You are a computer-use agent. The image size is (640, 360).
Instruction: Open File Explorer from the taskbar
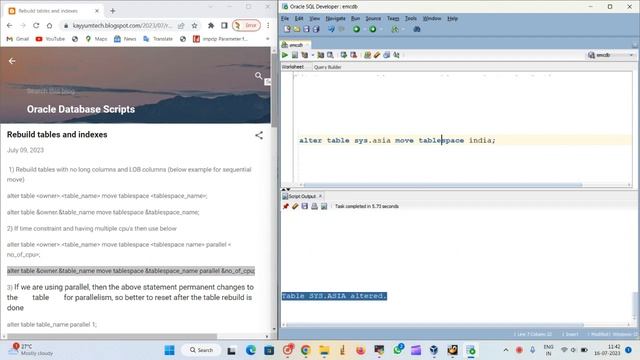pos(324,350)
